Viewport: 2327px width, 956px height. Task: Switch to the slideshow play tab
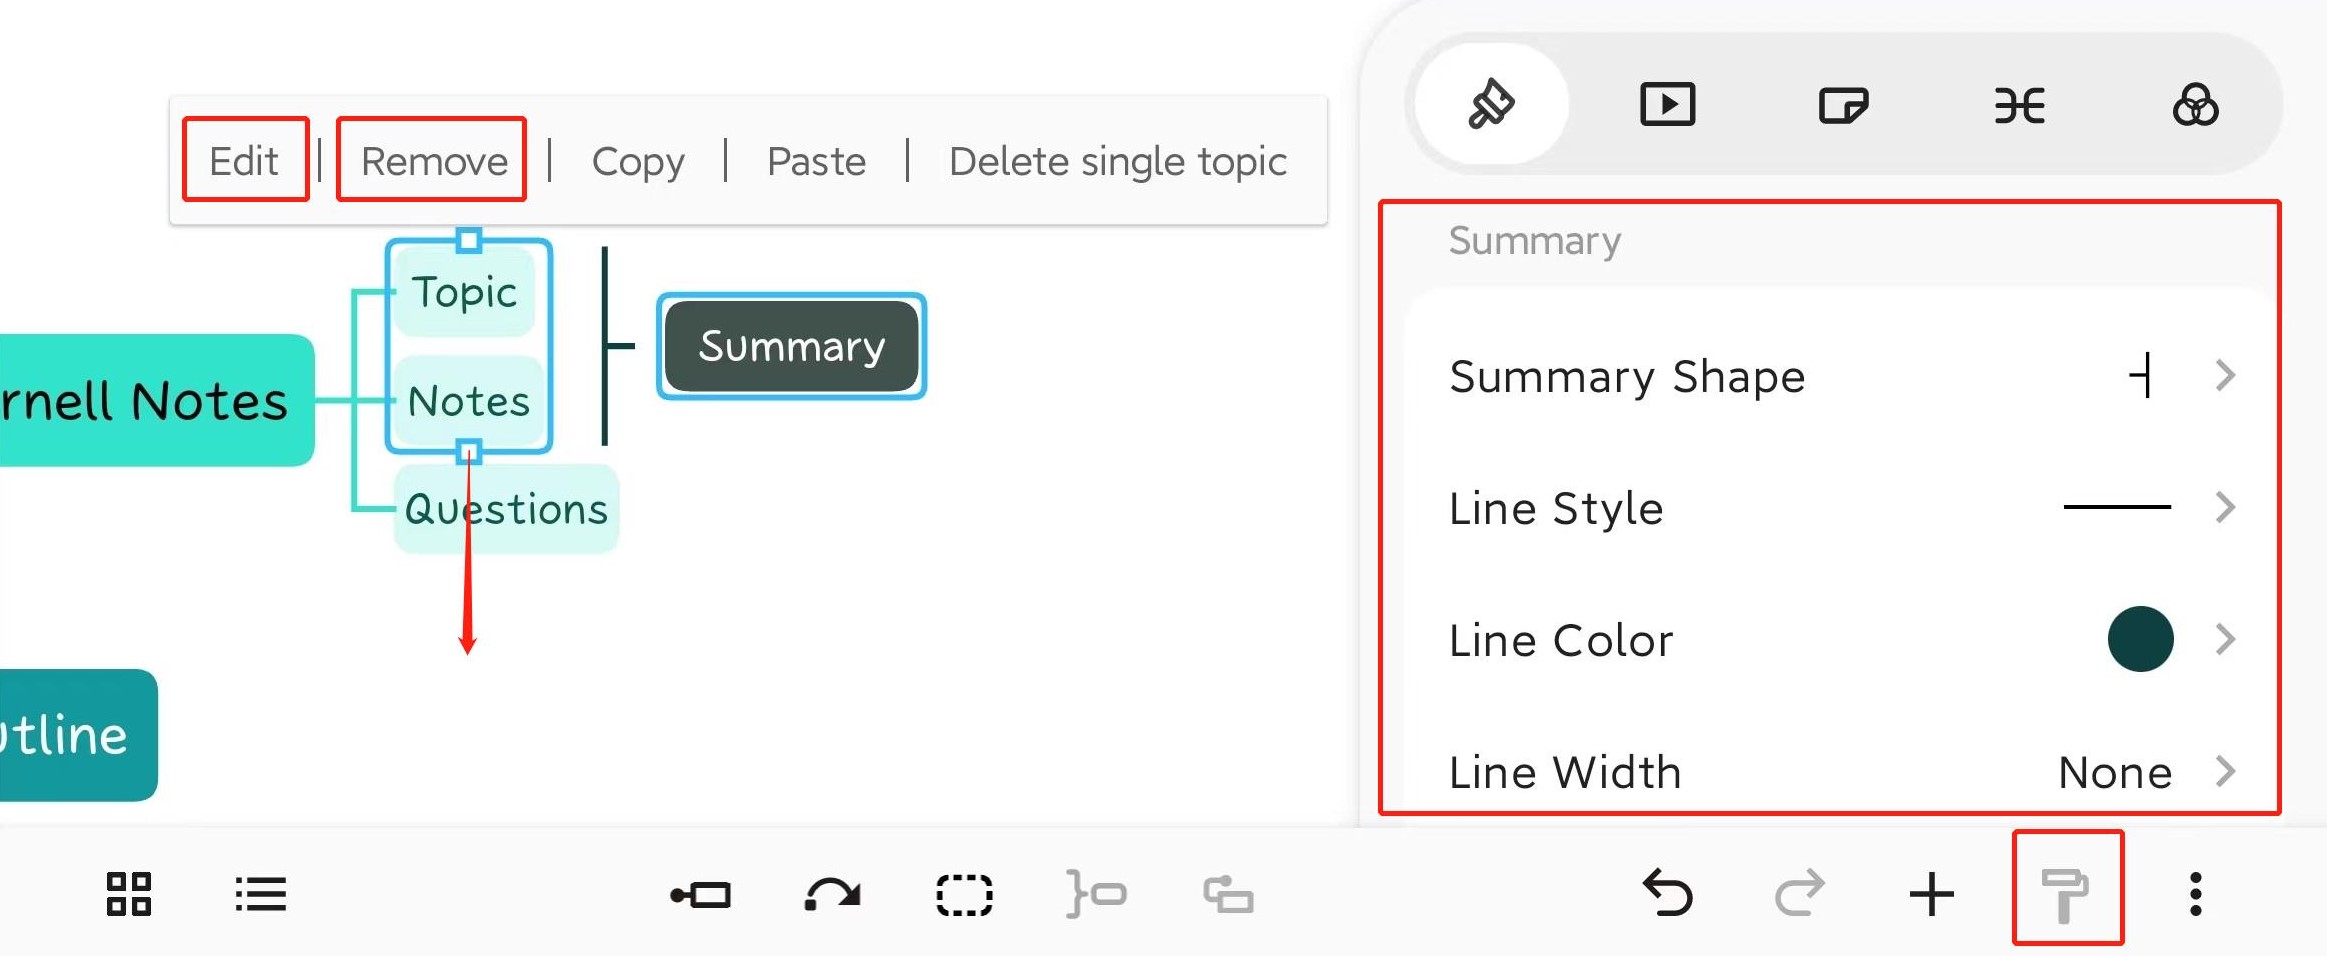pyautogui.click(x=1666, y=104)
